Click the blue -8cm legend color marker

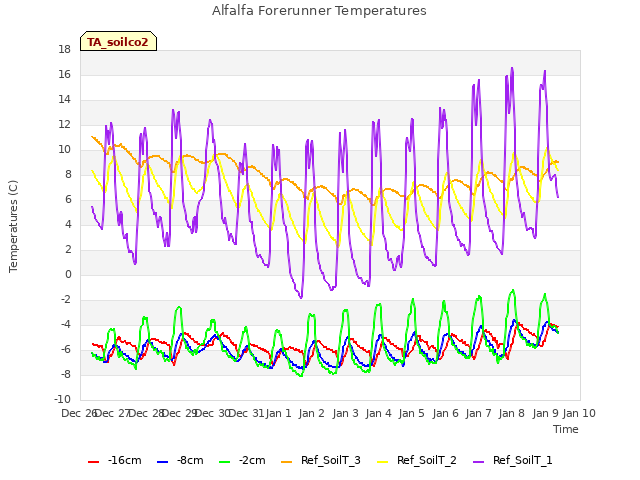162,462
